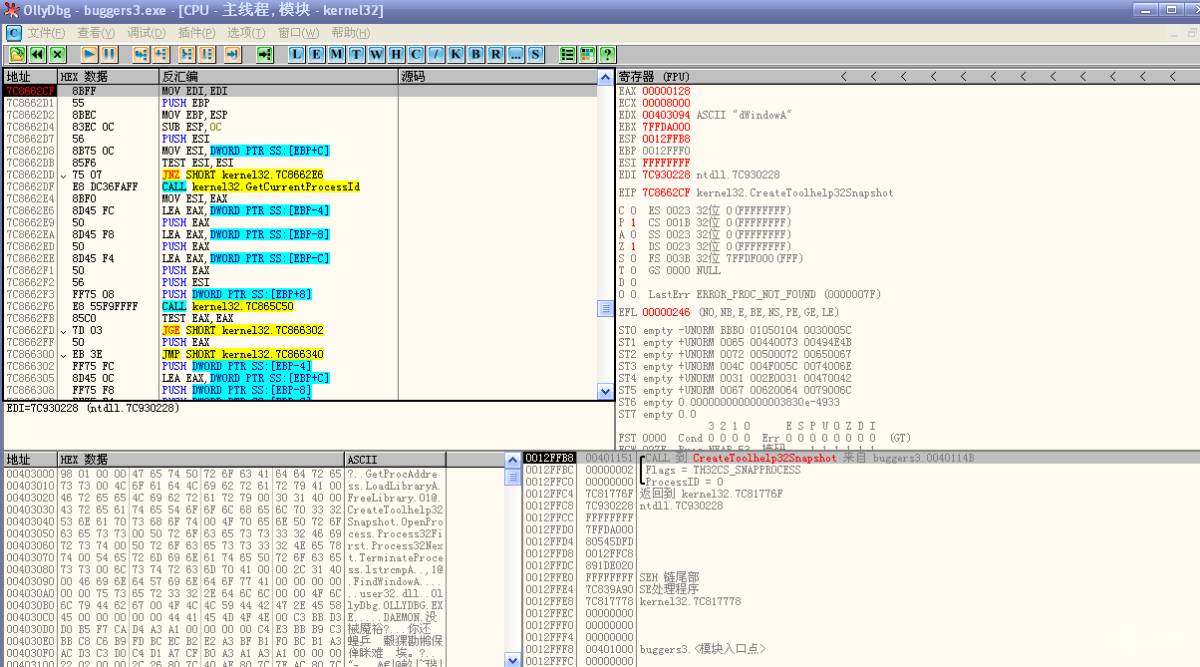The image size is (1200, 667).
Task: Run the program with the play icon
Action: coord(90,54)
